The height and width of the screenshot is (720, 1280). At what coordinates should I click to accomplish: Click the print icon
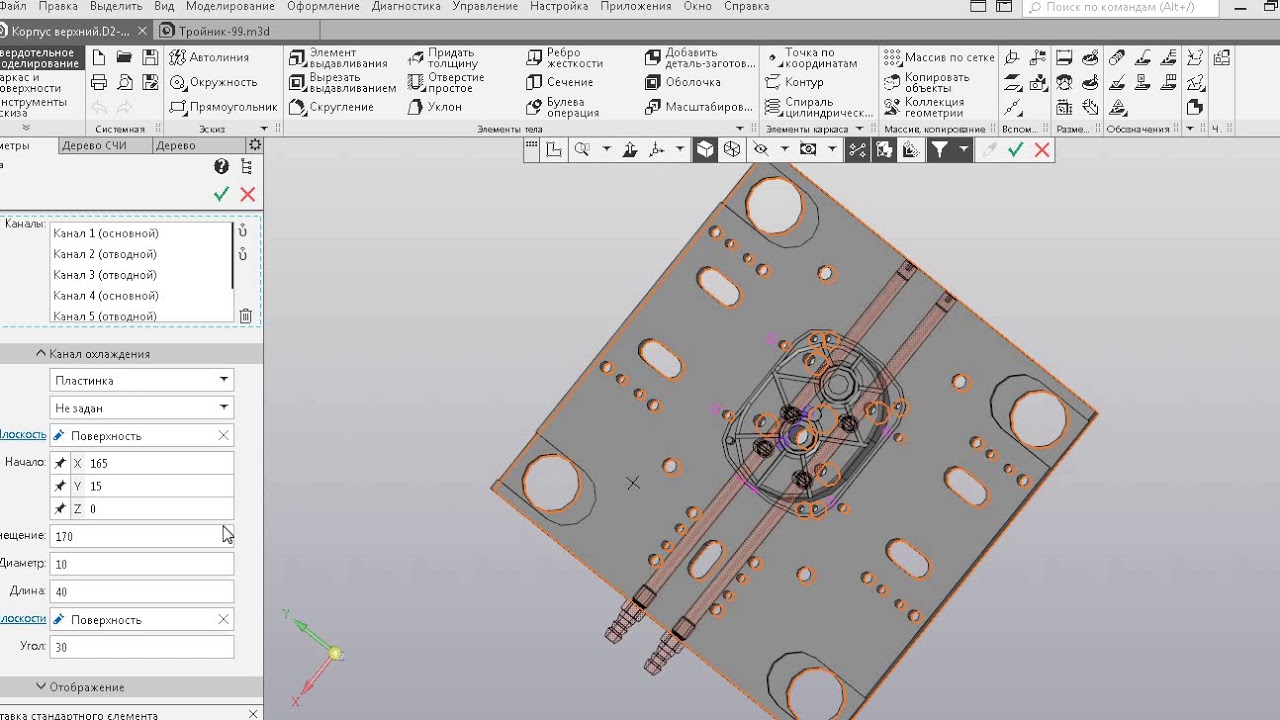tap(99, 83)
